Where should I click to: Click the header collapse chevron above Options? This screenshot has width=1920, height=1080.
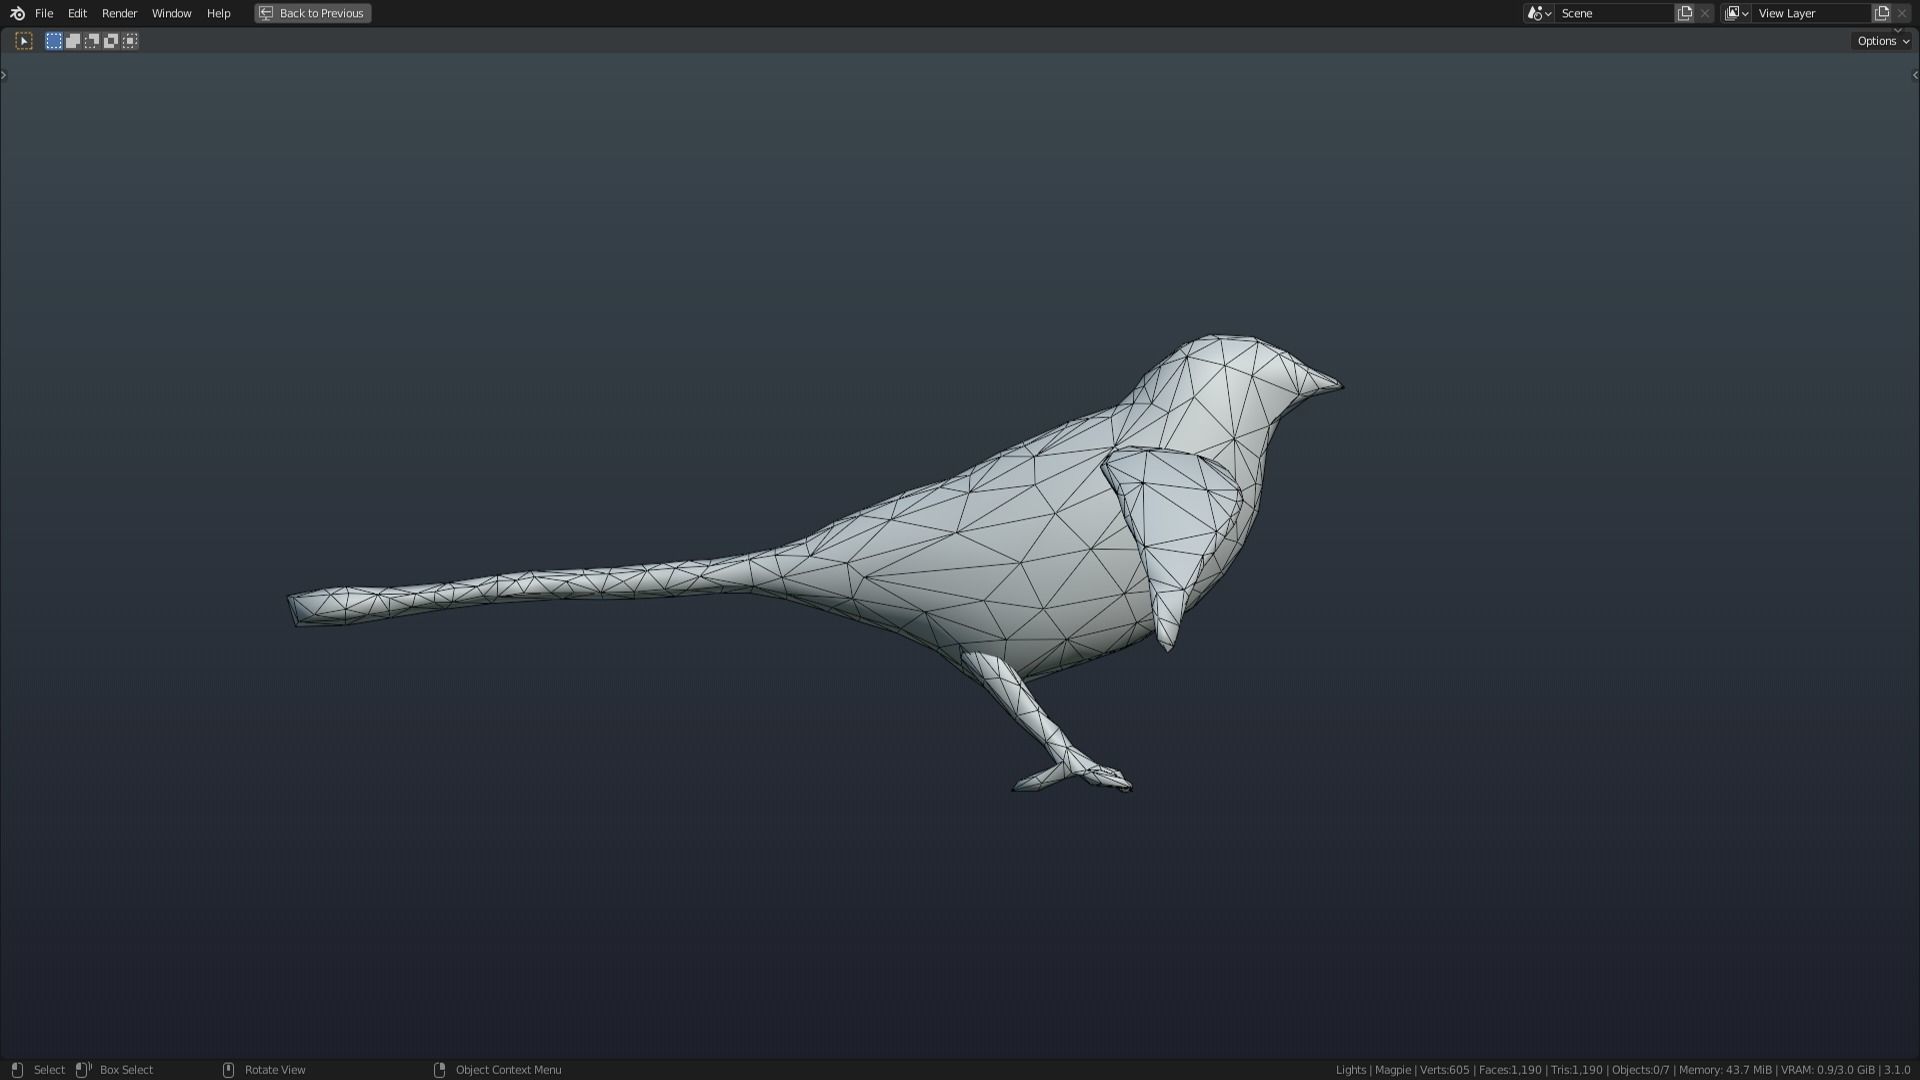[1898, 29]
